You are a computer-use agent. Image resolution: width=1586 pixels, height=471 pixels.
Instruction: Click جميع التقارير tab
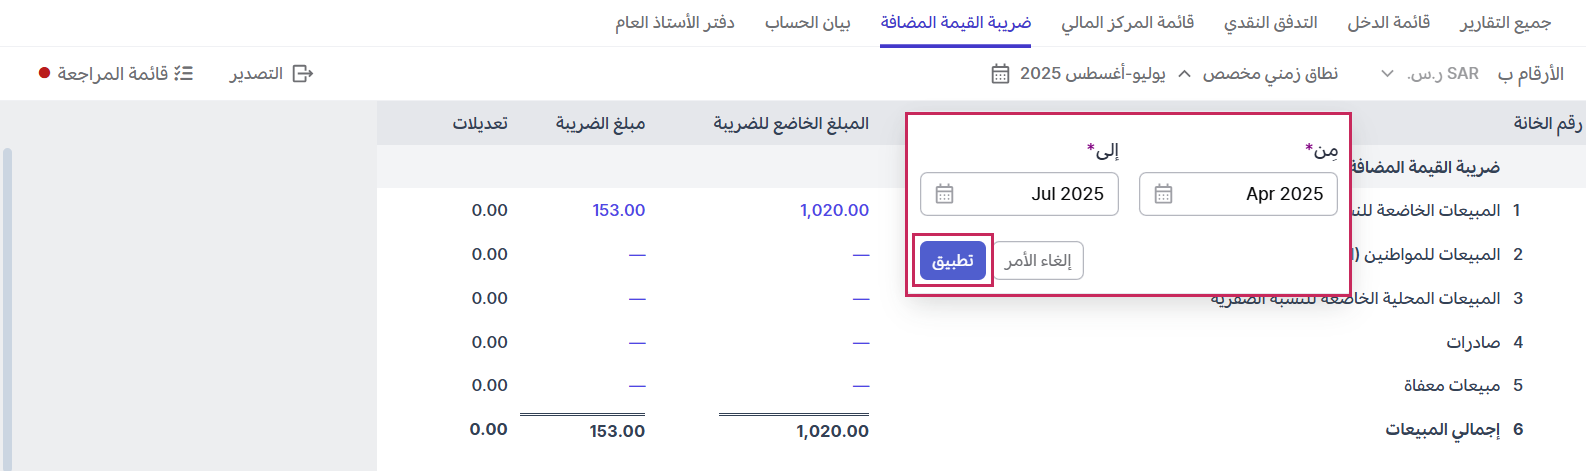(x=1505, y=22)
